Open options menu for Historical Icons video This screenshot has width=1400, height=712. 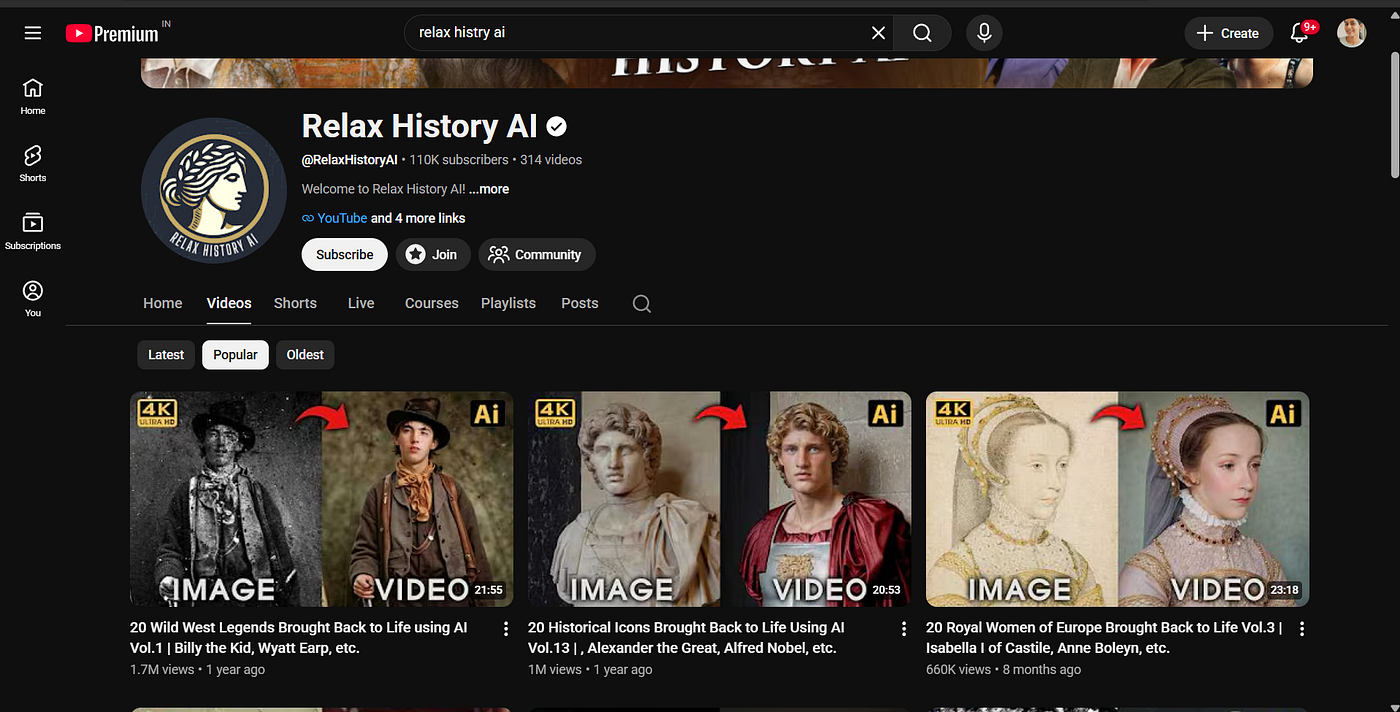click(x=904, y=629)
